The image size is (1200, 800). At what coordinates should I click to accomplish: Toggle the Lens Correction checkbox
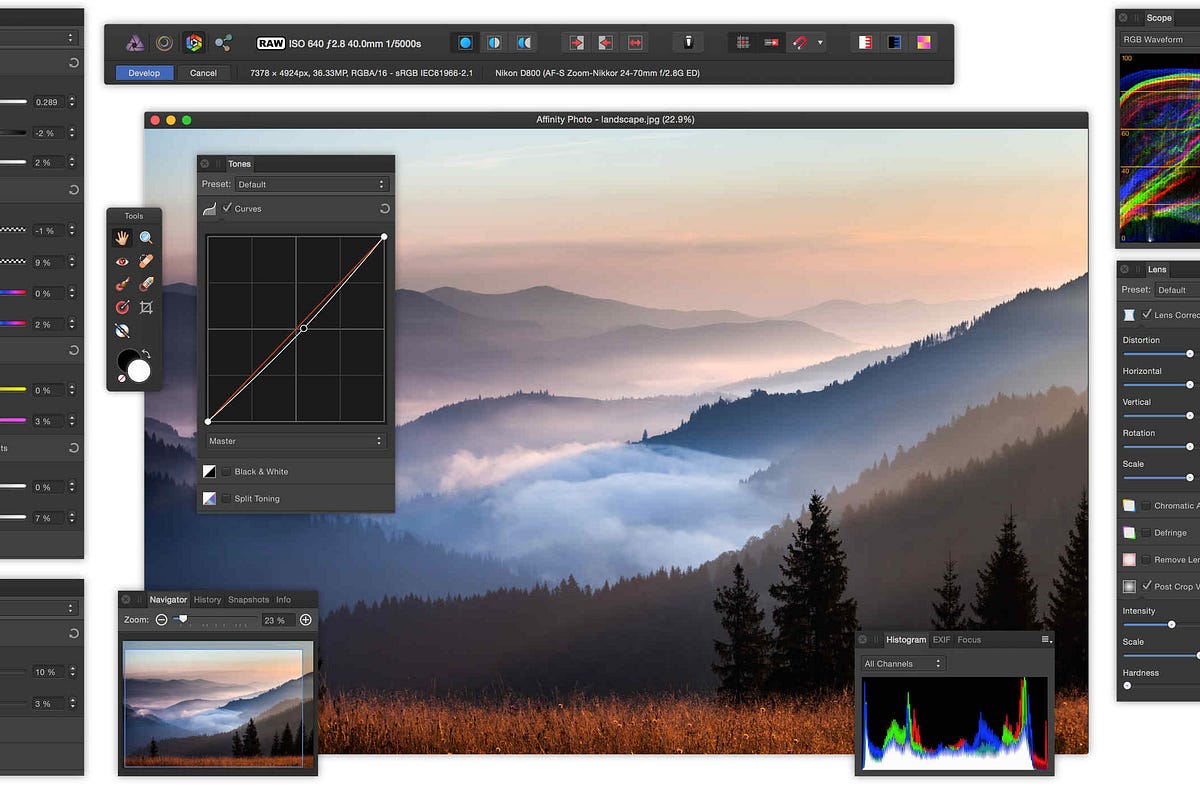click(1146, 314)
